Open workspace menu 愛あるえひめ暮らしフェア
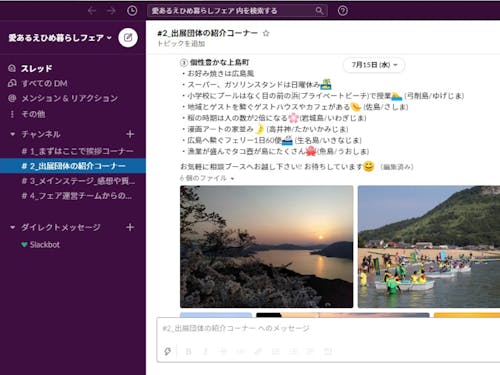Image resolution: width=500 pixels, height=375 pixels. pyautogui.click(x=60, y=38)
